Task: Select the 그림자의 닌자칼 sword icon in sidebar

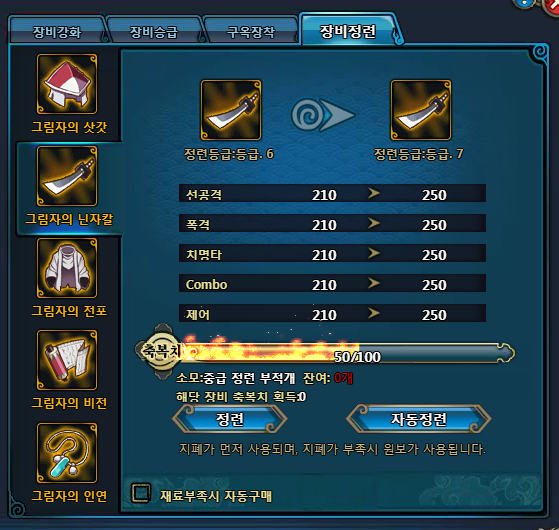Action: click(67, 176)
